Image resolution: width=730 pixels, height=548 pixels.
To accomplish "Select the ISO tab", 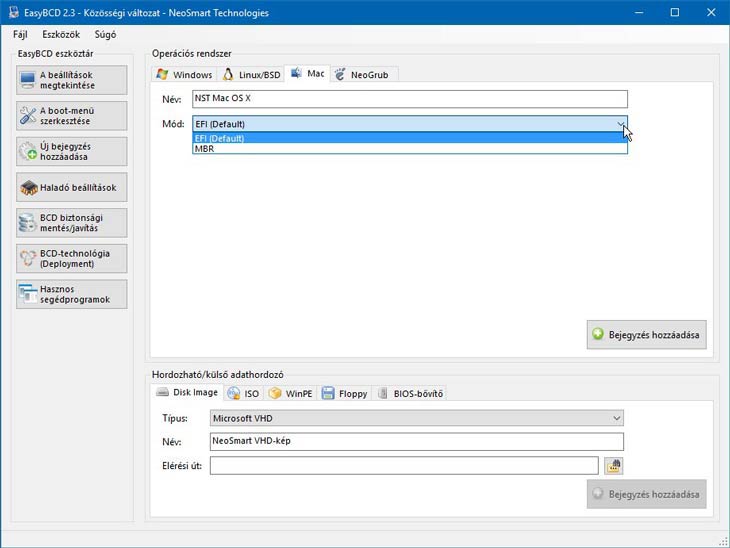I will pyautogui.click(x=243, y=393).
